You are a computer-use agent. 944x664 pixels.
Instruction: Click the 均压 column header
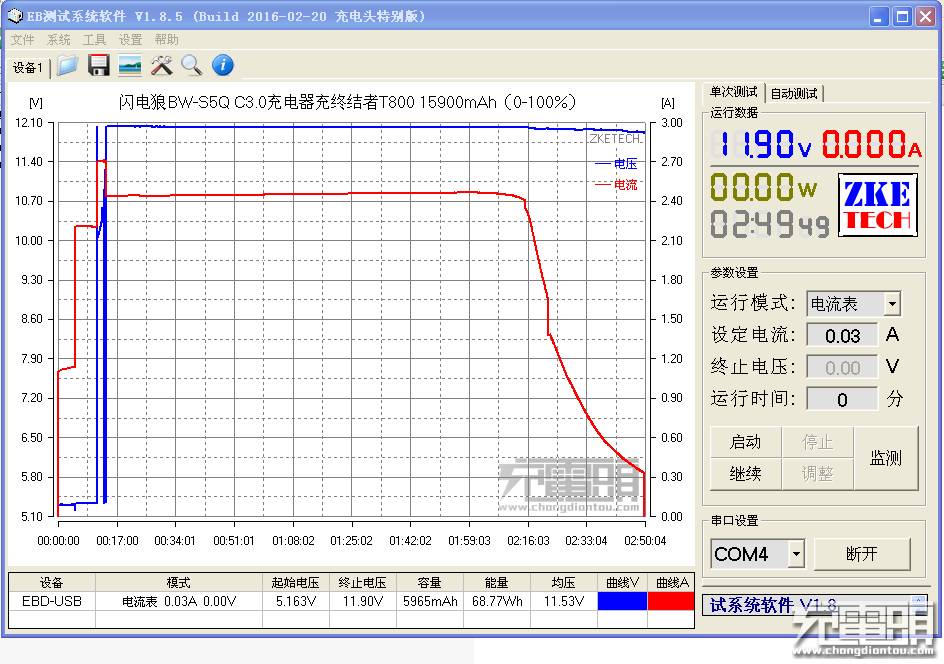click(x=564, y=583)
